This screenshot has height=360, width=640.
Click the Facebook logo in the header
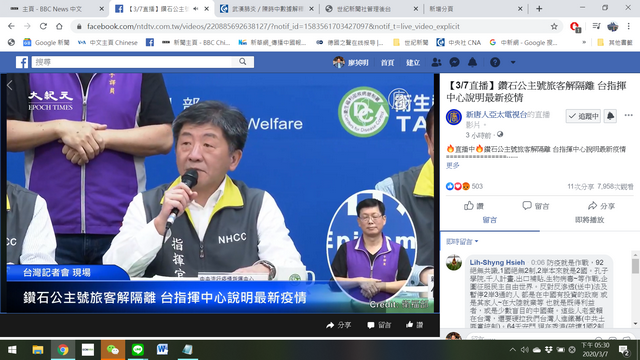22,62
